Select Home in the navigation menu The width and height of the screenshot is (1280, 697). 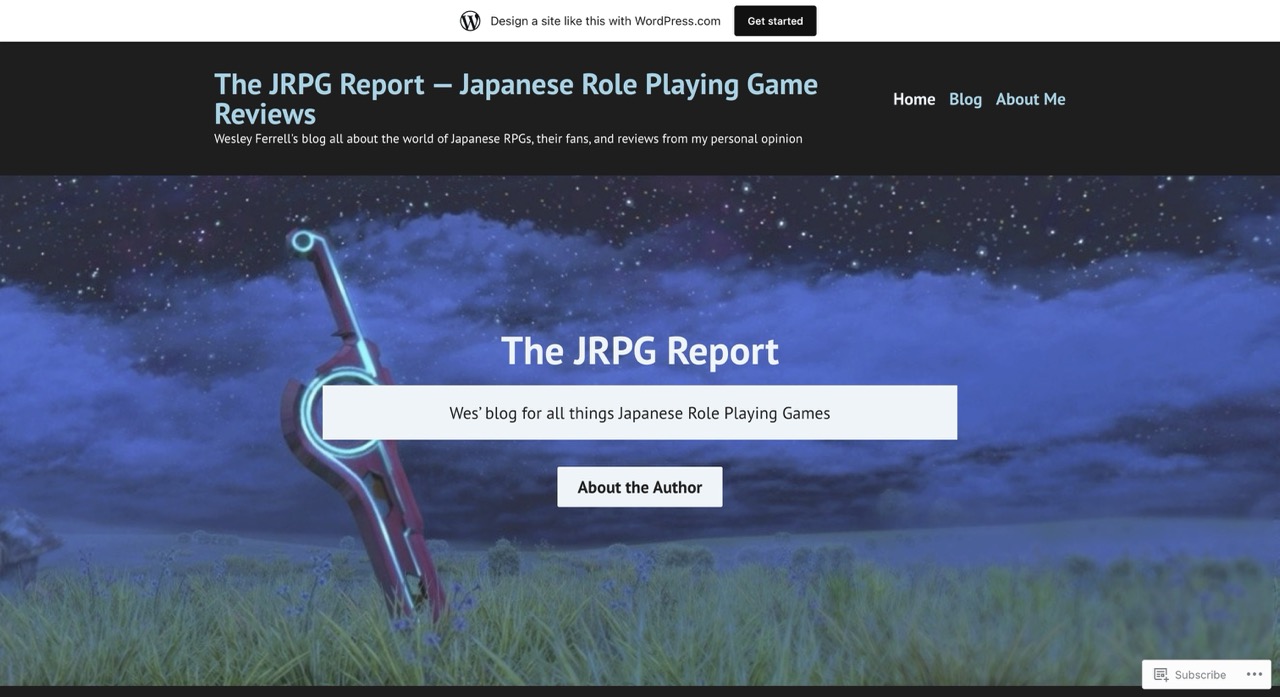pos(913,98)
